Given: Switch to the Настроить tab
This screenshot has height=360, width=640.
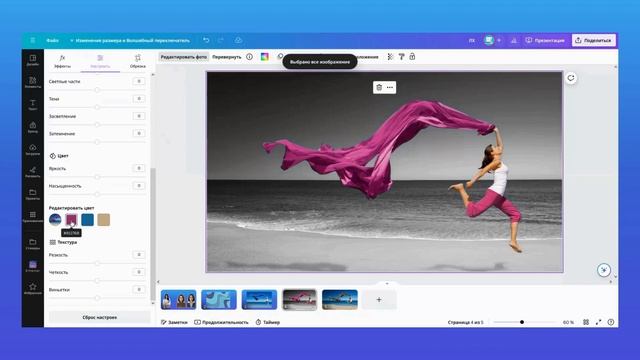Looking at the screenshot, I should point(100,61).
